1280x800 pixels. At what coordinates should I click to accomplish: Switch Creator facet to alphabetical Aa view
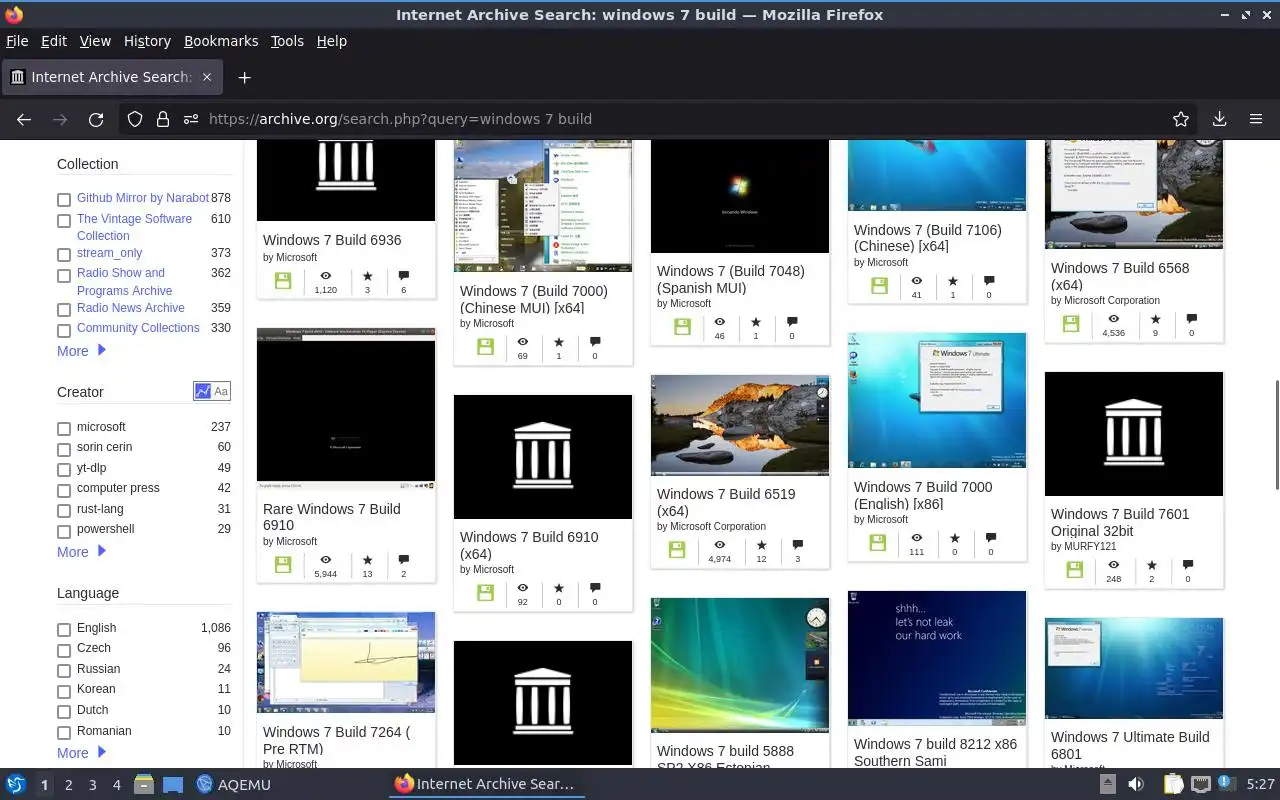(x=221, y=391)
